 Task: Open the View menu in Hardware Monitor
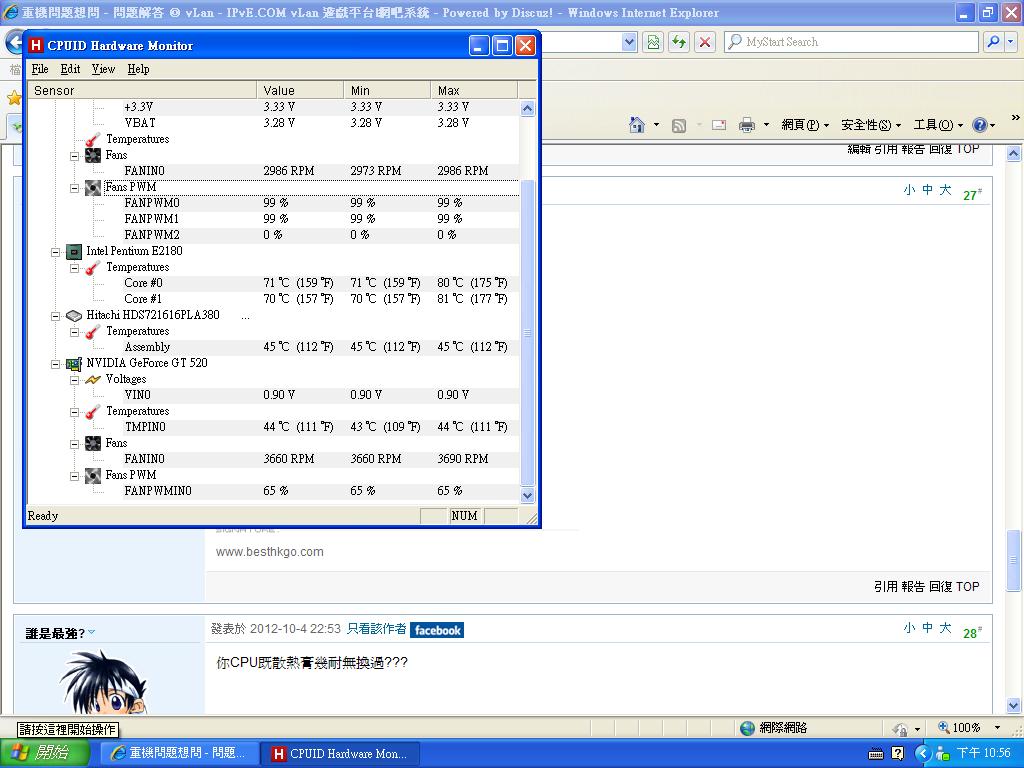click(103, 69)
